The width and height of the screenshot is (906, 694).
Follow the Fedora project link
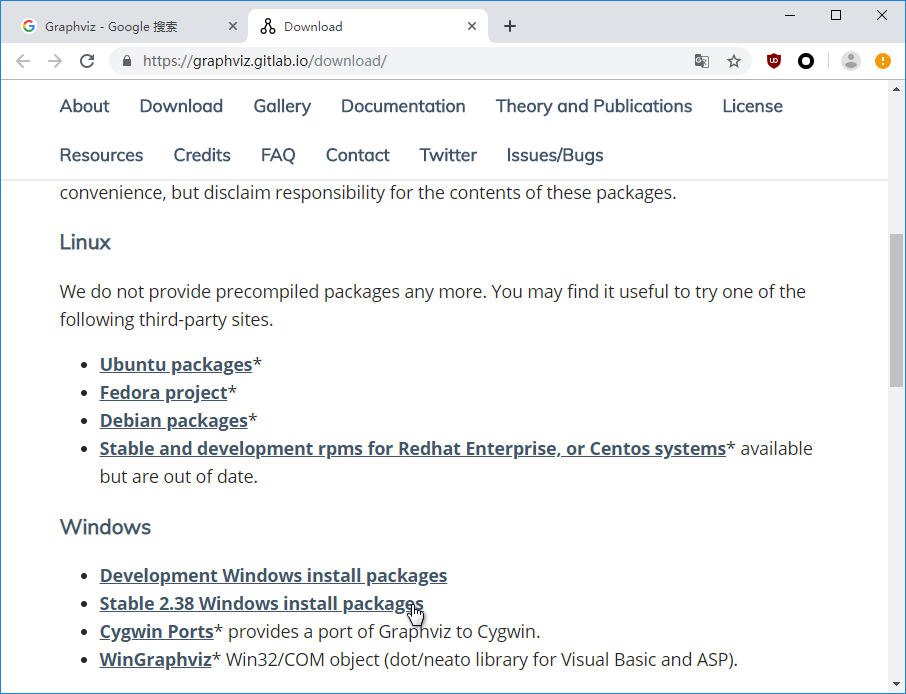(x=164, y=393)
